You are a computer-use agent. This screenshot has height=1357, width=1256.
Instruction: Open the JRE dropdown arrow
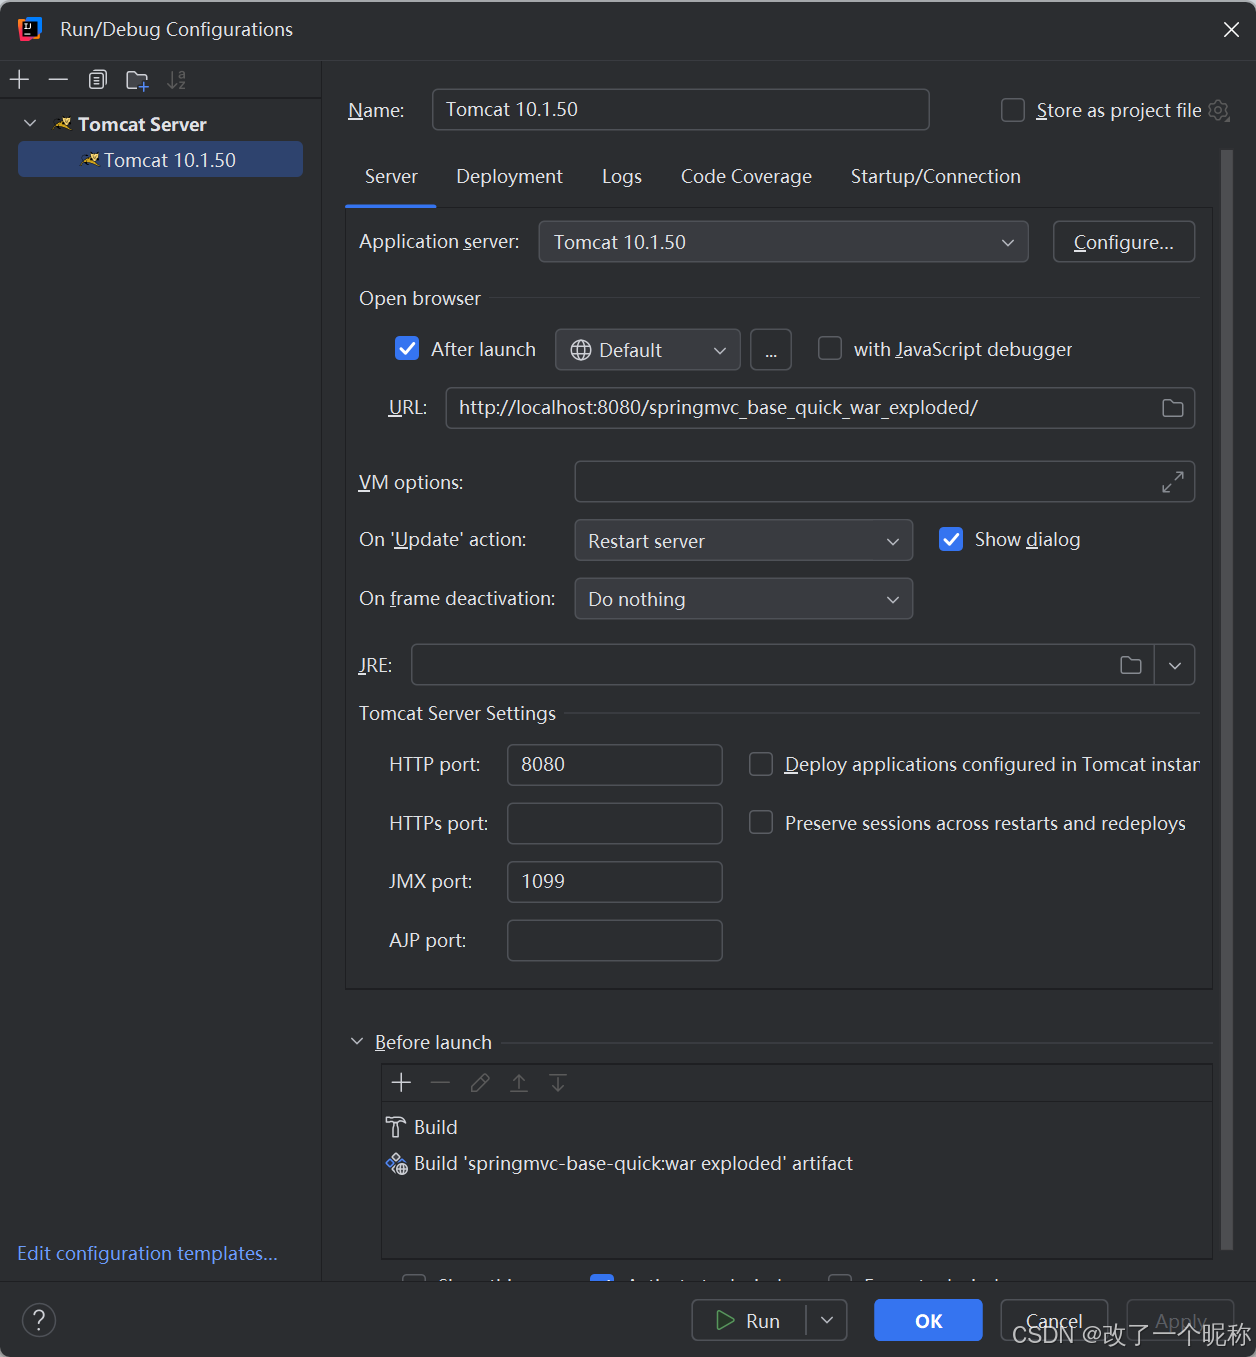1175,665
